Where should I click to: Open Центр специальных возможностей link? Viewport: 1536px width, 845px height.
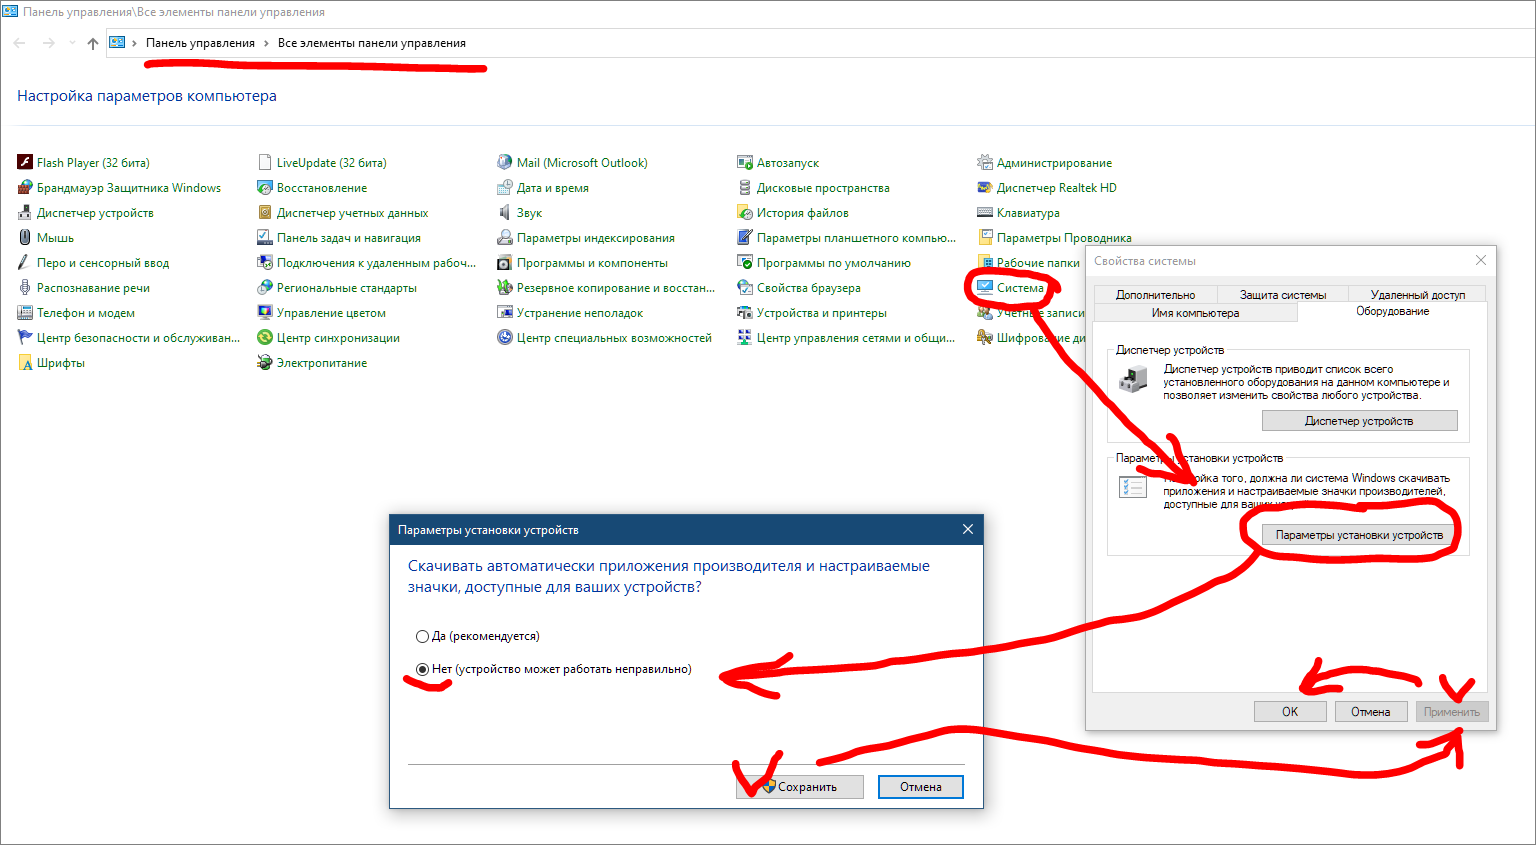614,338
